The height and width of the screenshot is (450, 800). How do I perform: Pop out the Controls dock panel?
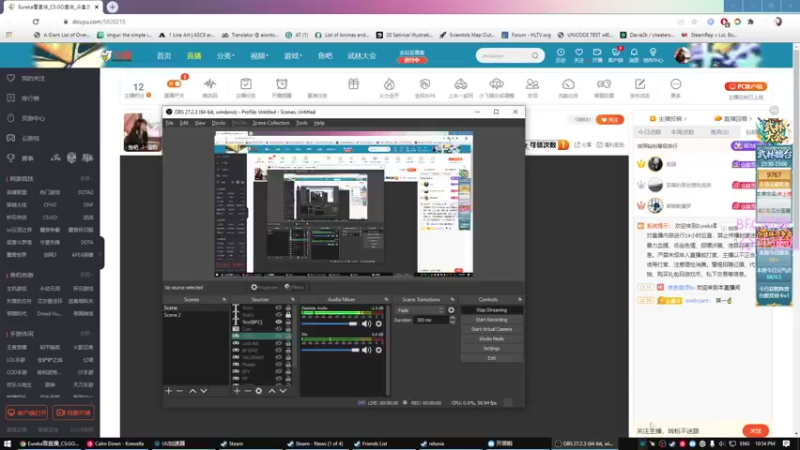coord(519,299)
